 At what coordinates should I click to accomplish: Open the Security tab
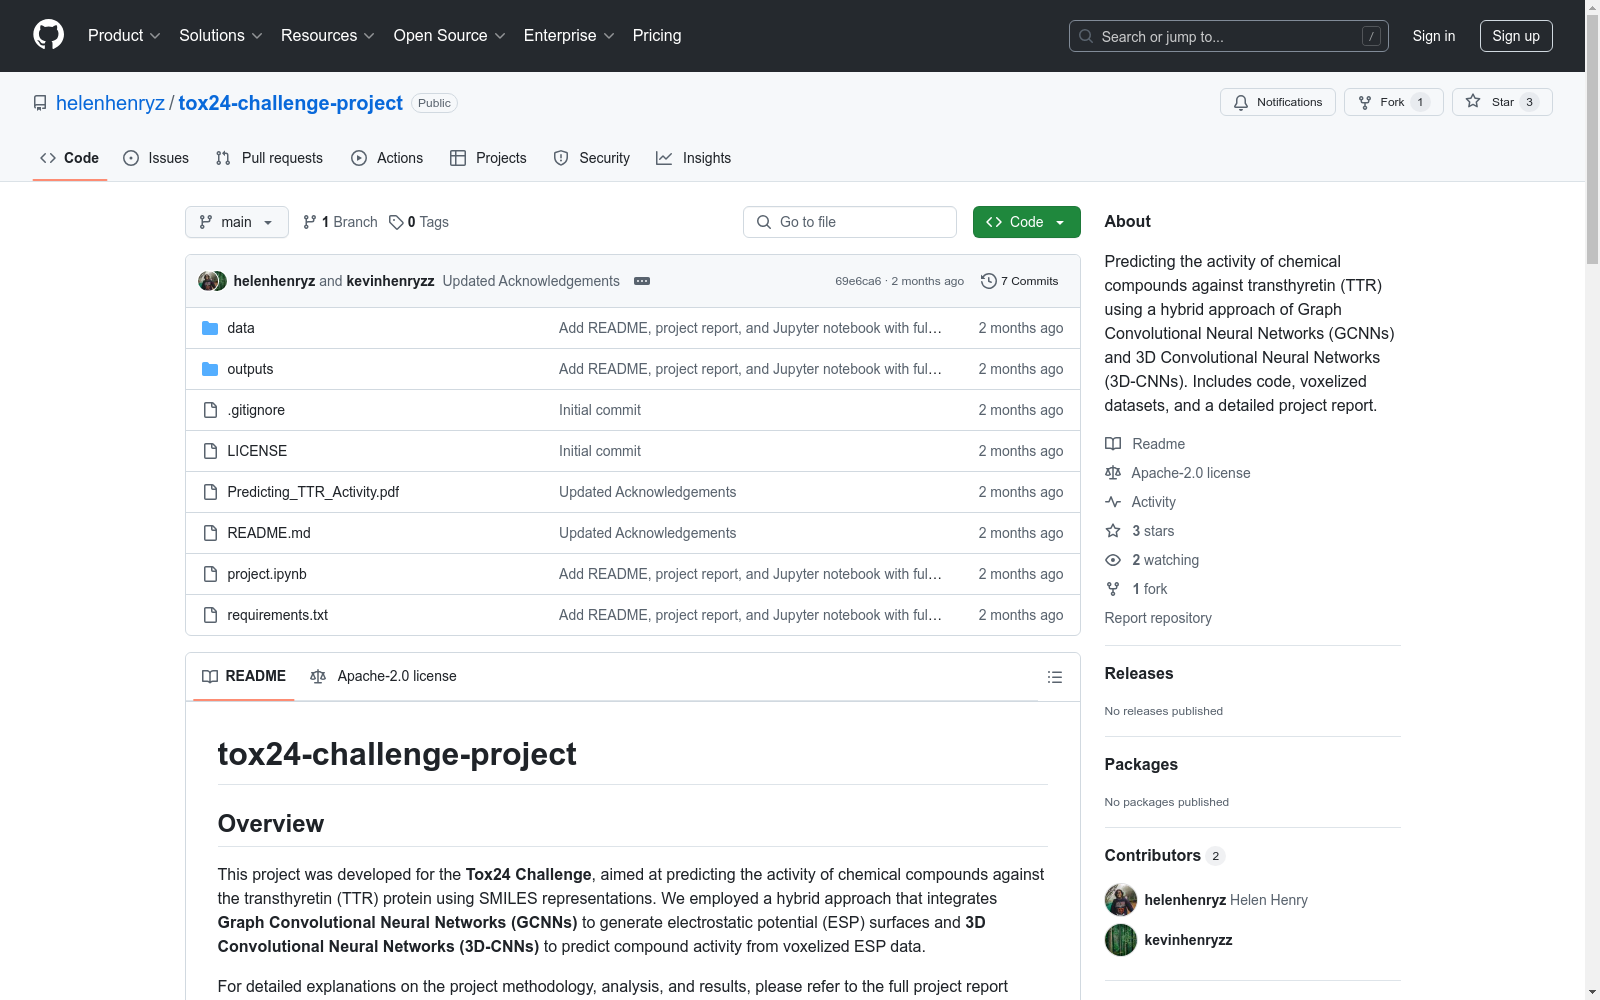pyautogui.click(x=592, y=158)
